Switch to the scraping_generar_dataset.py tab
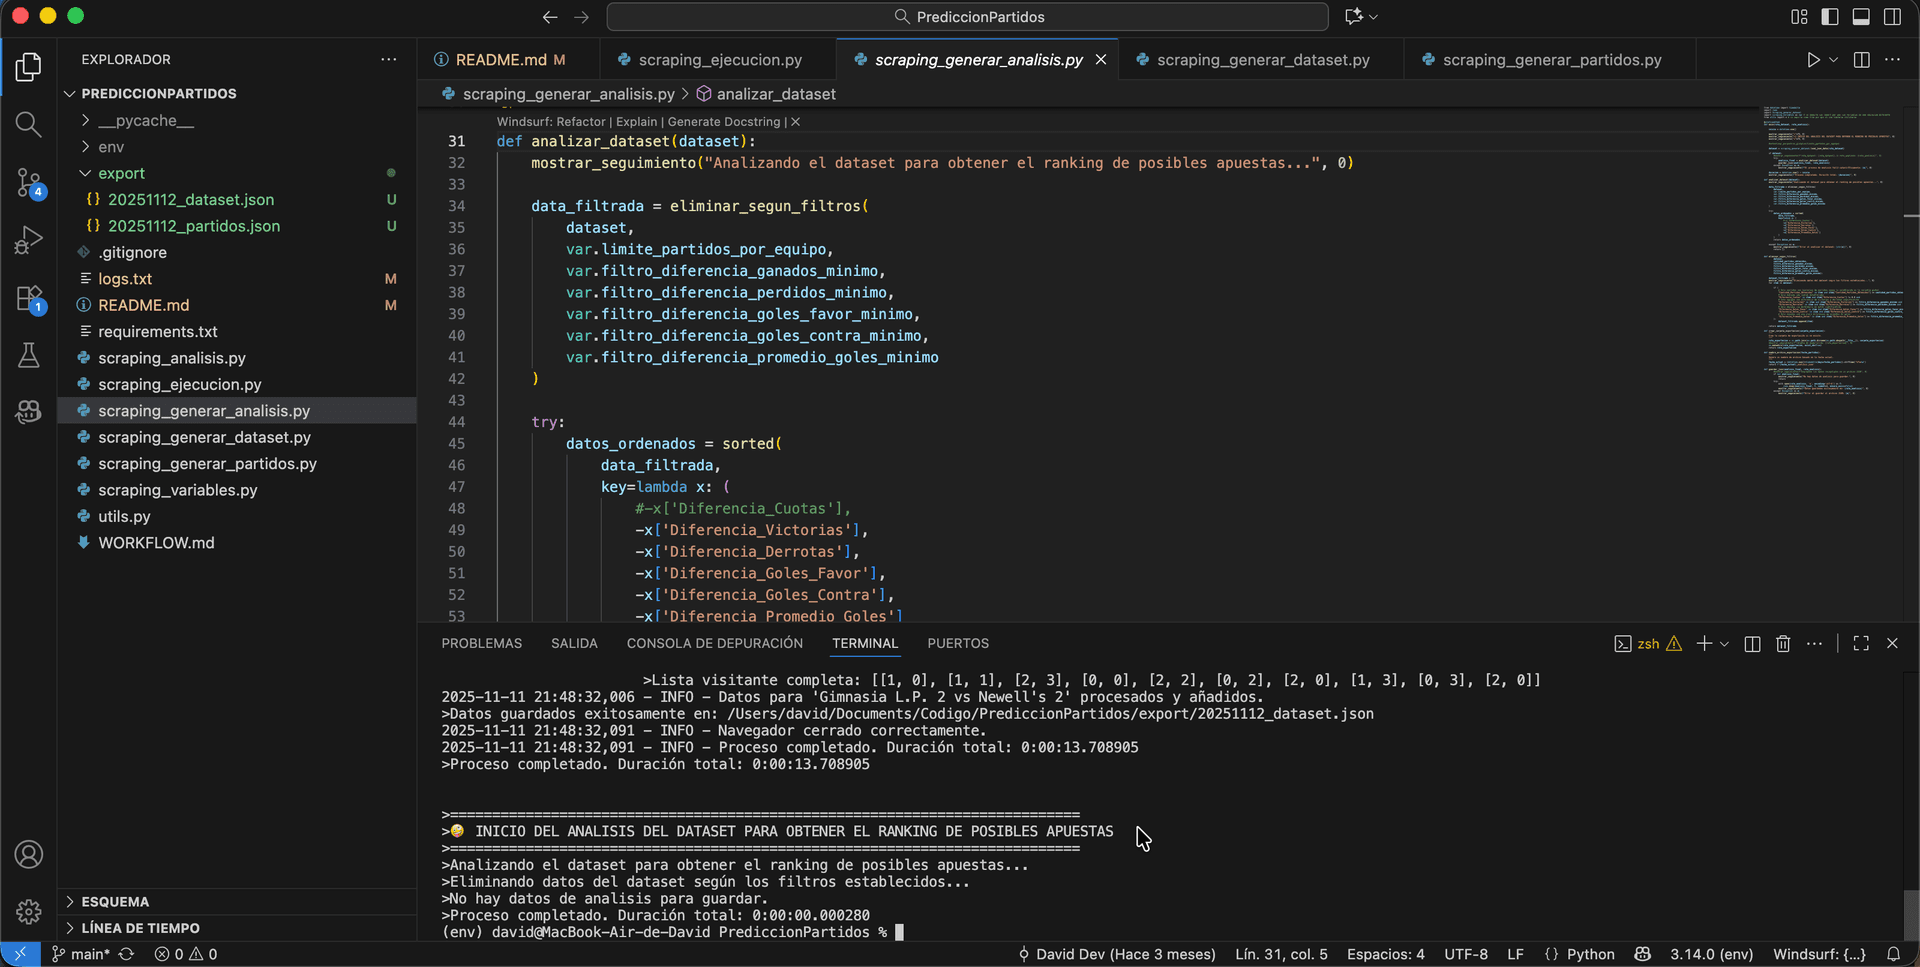The width and height of the screenshot is (1920, 967). (x=1262, y=60)
